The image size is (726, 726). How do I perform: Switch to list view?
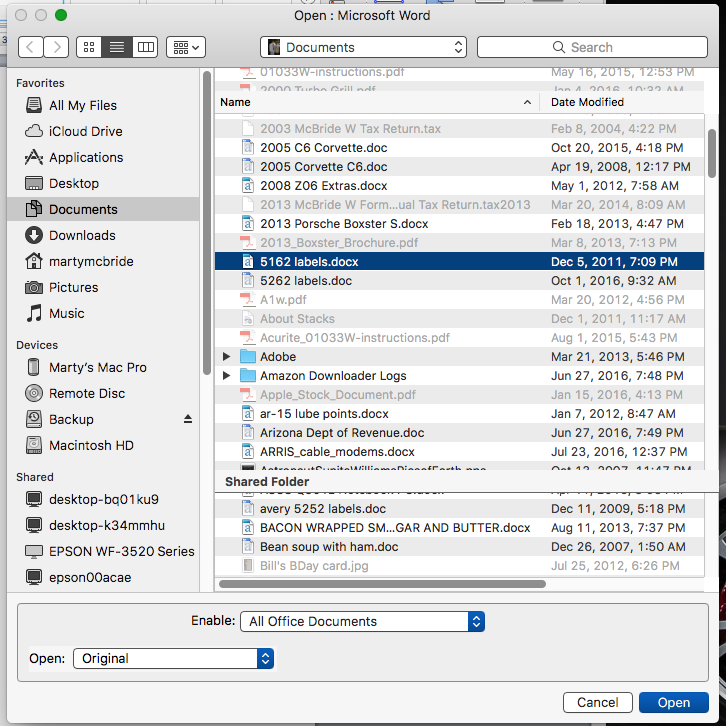[x=117, y=47]
